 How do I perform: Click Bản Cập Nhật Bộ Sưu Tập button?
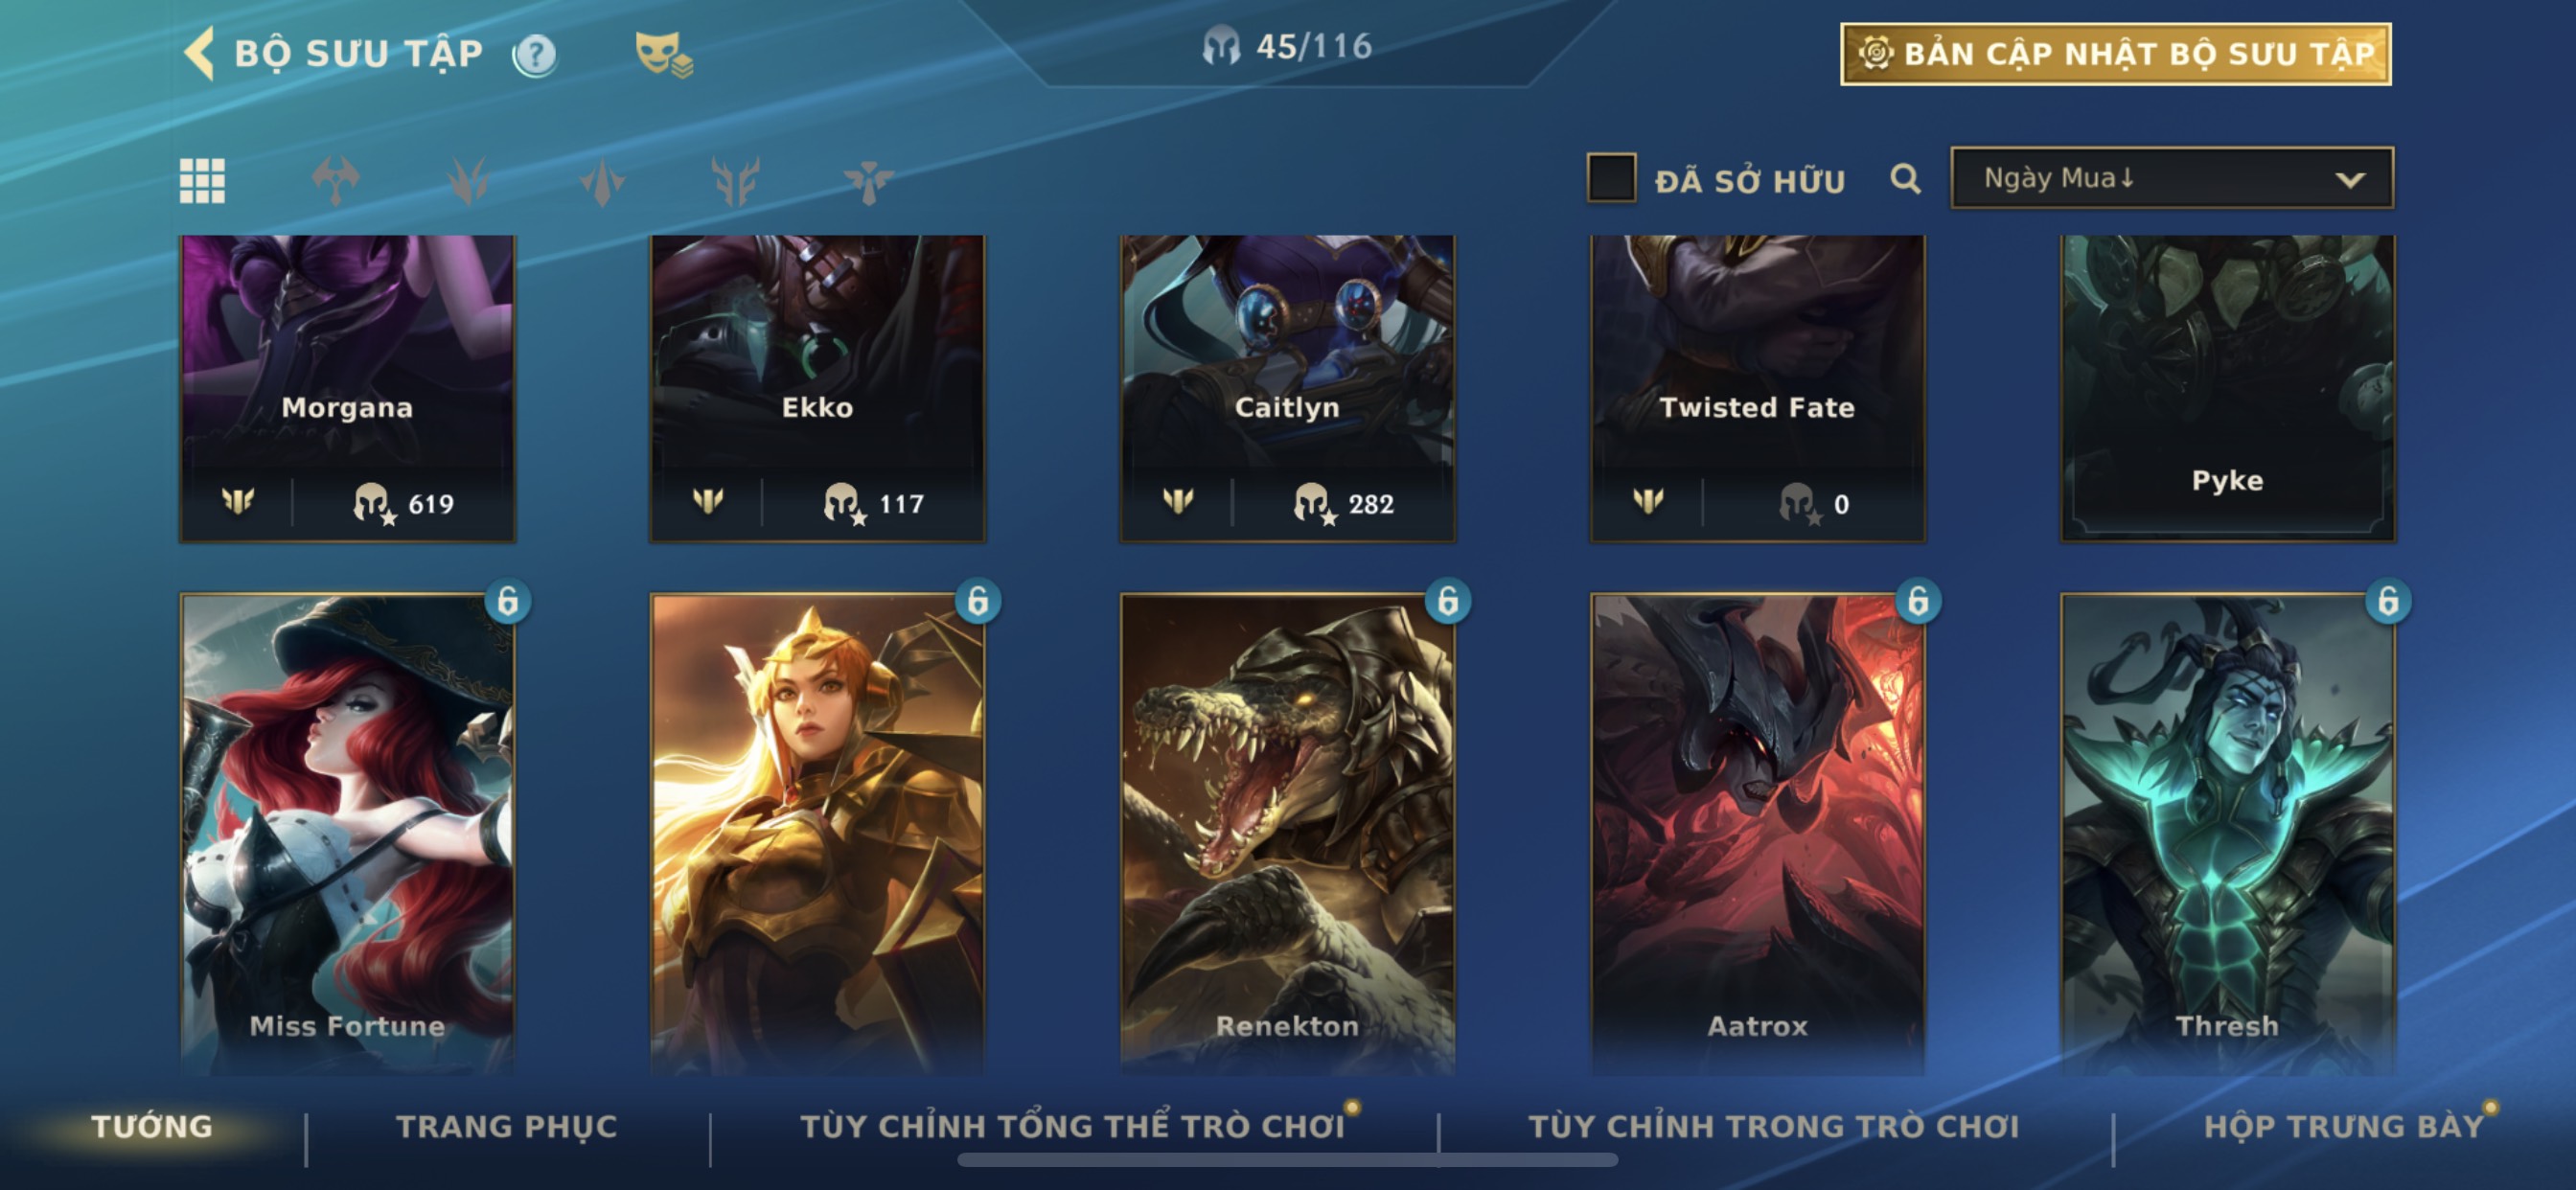(x=2116, y=54)
